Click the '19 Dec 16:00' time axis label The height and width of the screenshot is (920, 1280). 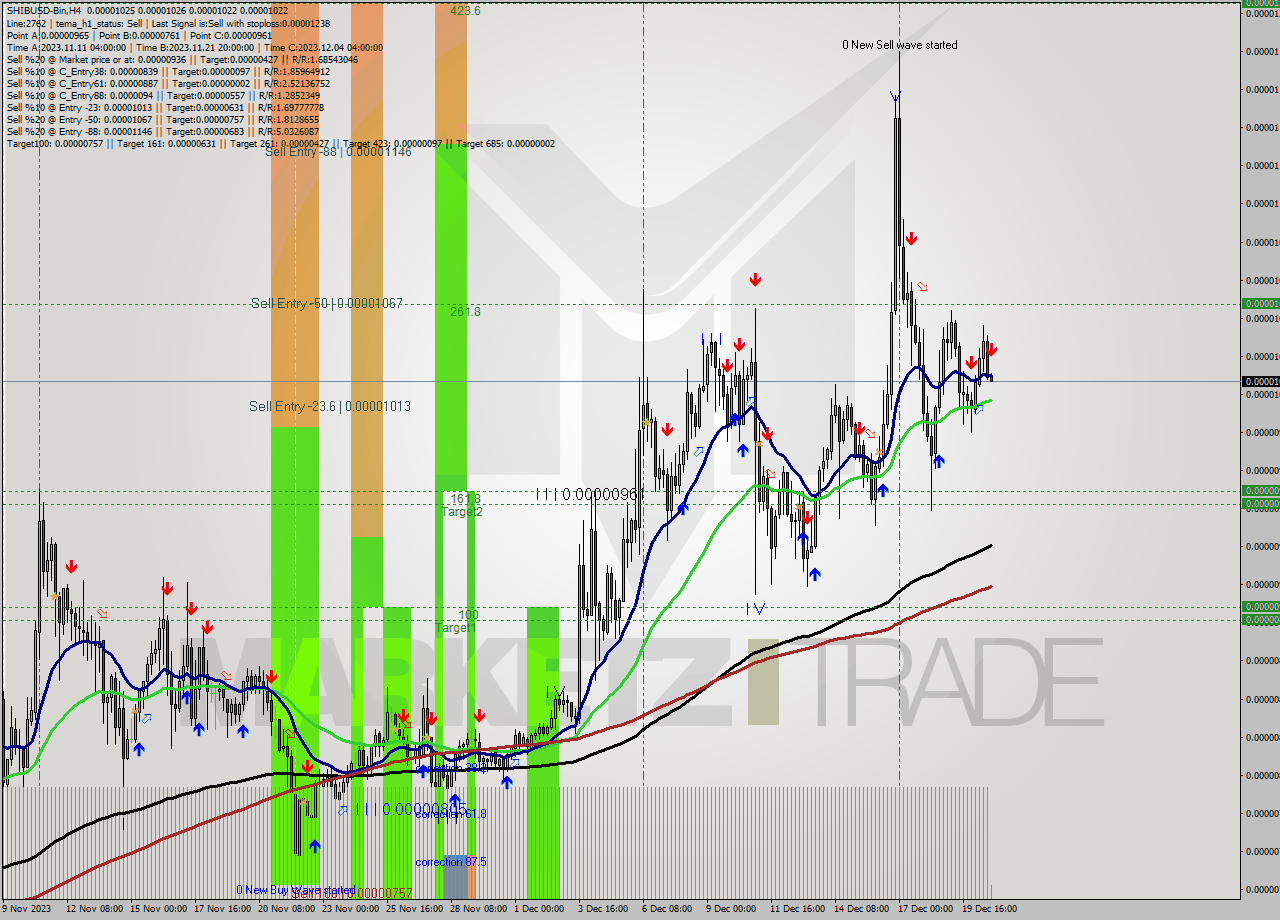coord(991,909)
